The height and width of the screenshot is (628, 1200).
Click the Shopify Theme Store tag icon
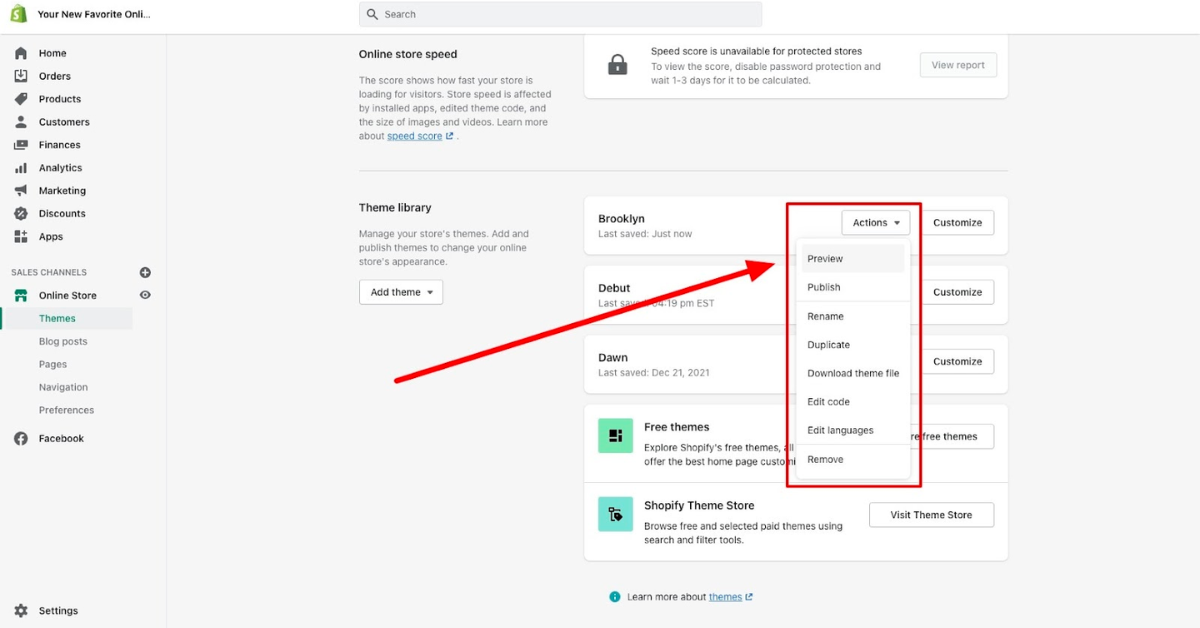tap(615, 514)
